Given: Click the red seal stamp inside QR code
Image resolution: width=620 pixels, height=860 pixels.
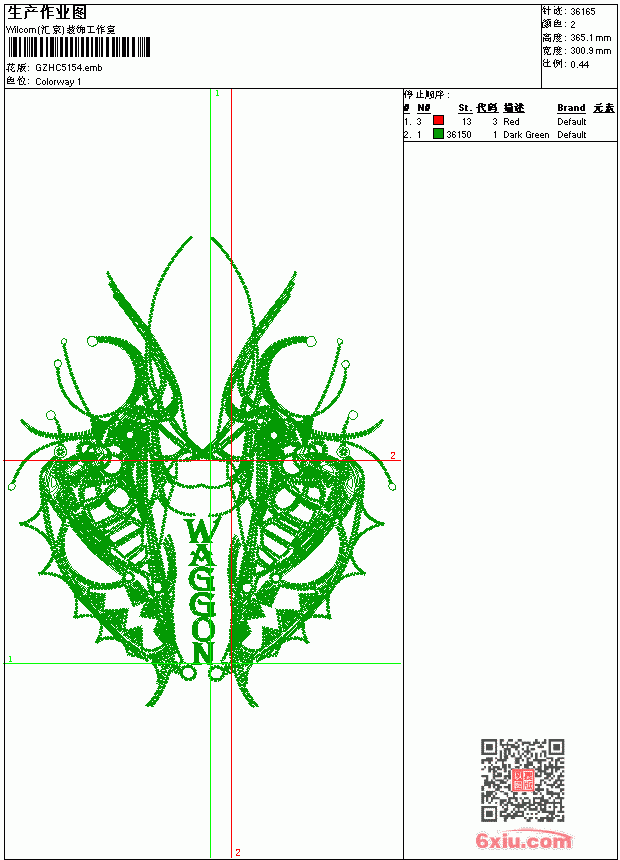Looking at the screenshot, I should click(x=522, y=780).
